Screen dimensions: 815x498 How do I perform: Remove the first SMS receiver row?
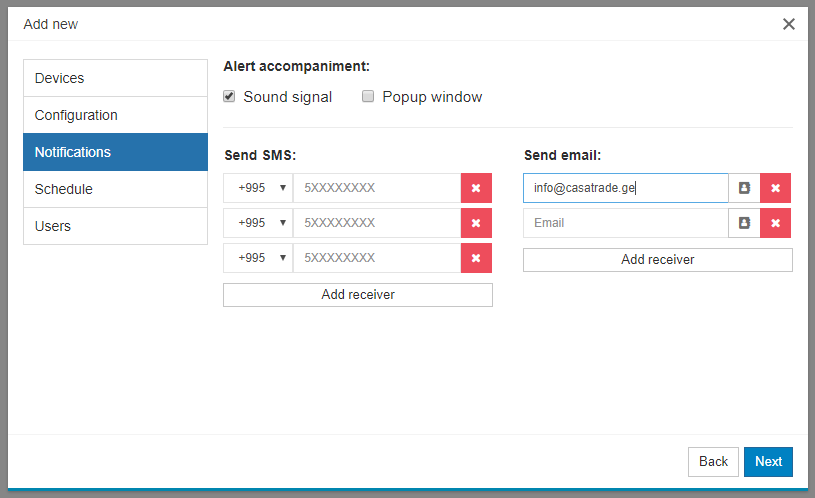pyautogui.click(x=476, y=188)
